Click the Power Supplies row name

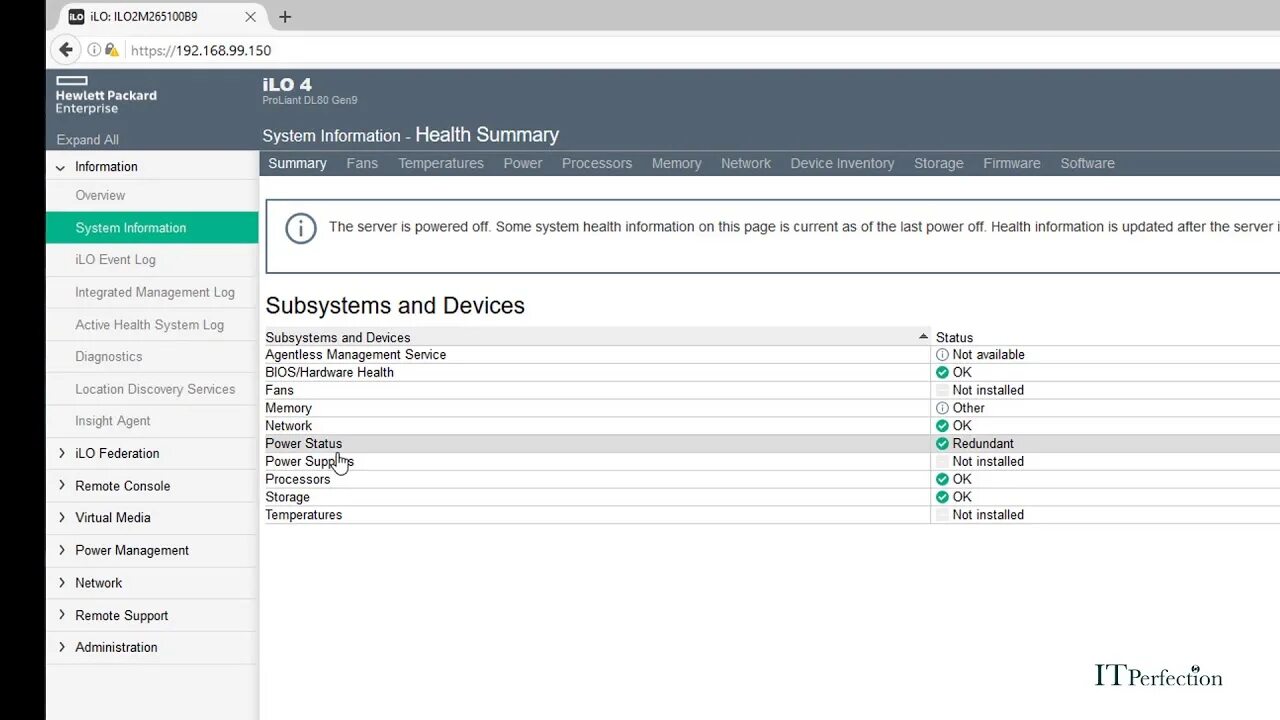(x=309, y=462)
